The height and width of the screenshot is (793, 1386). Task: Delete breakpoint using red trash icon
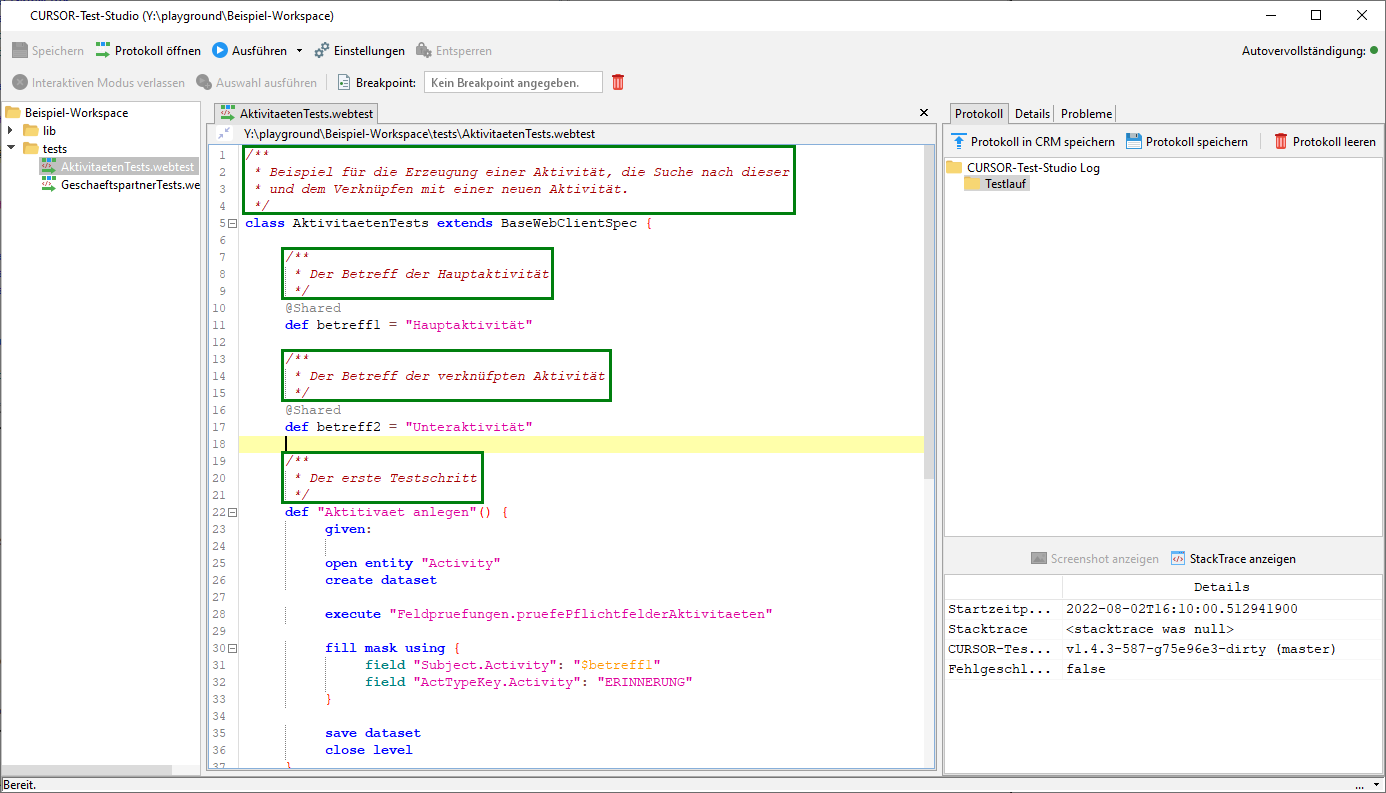618,82
